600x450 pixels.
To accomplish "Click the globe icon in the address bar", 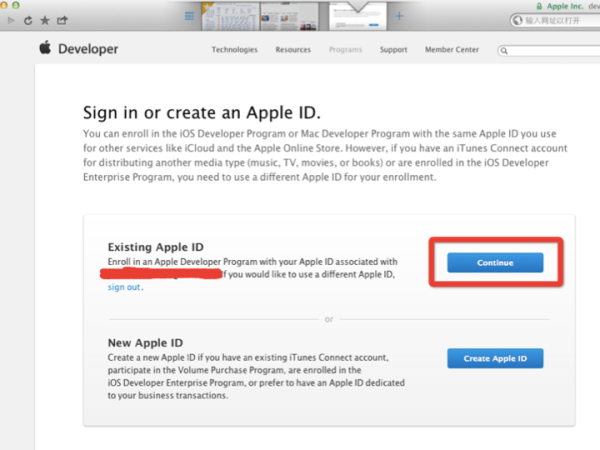I will 517,20.
